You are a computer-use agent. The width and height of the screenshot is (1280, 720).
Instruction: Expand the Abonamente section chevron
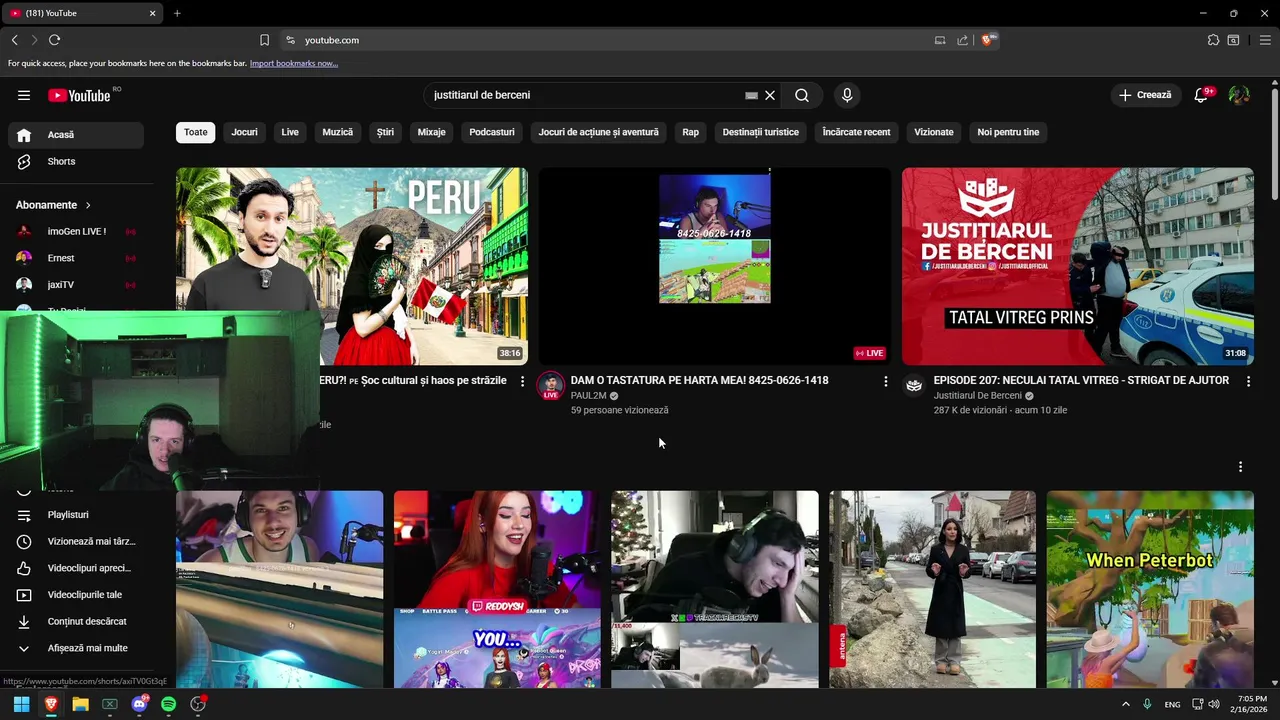click(x=88, y=205)
